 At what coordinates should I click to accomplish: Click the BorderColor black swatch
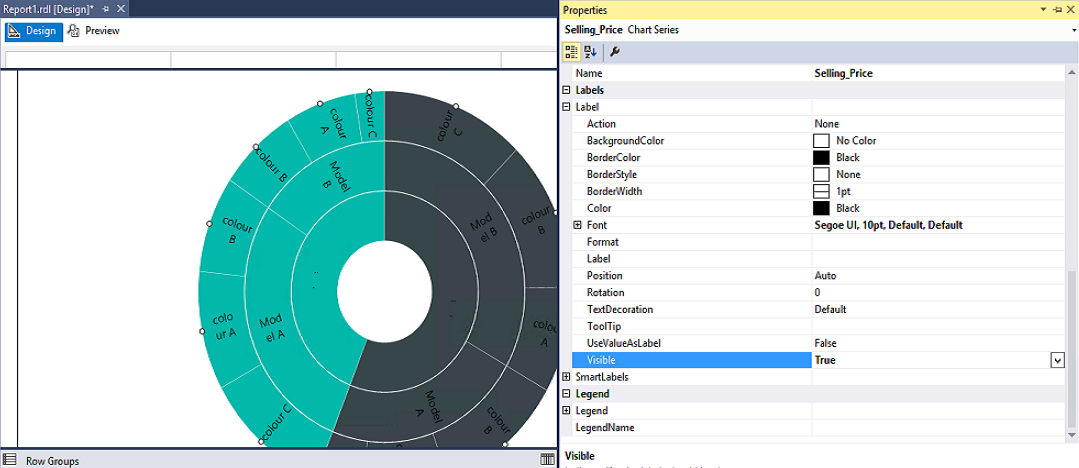point(821,158)
